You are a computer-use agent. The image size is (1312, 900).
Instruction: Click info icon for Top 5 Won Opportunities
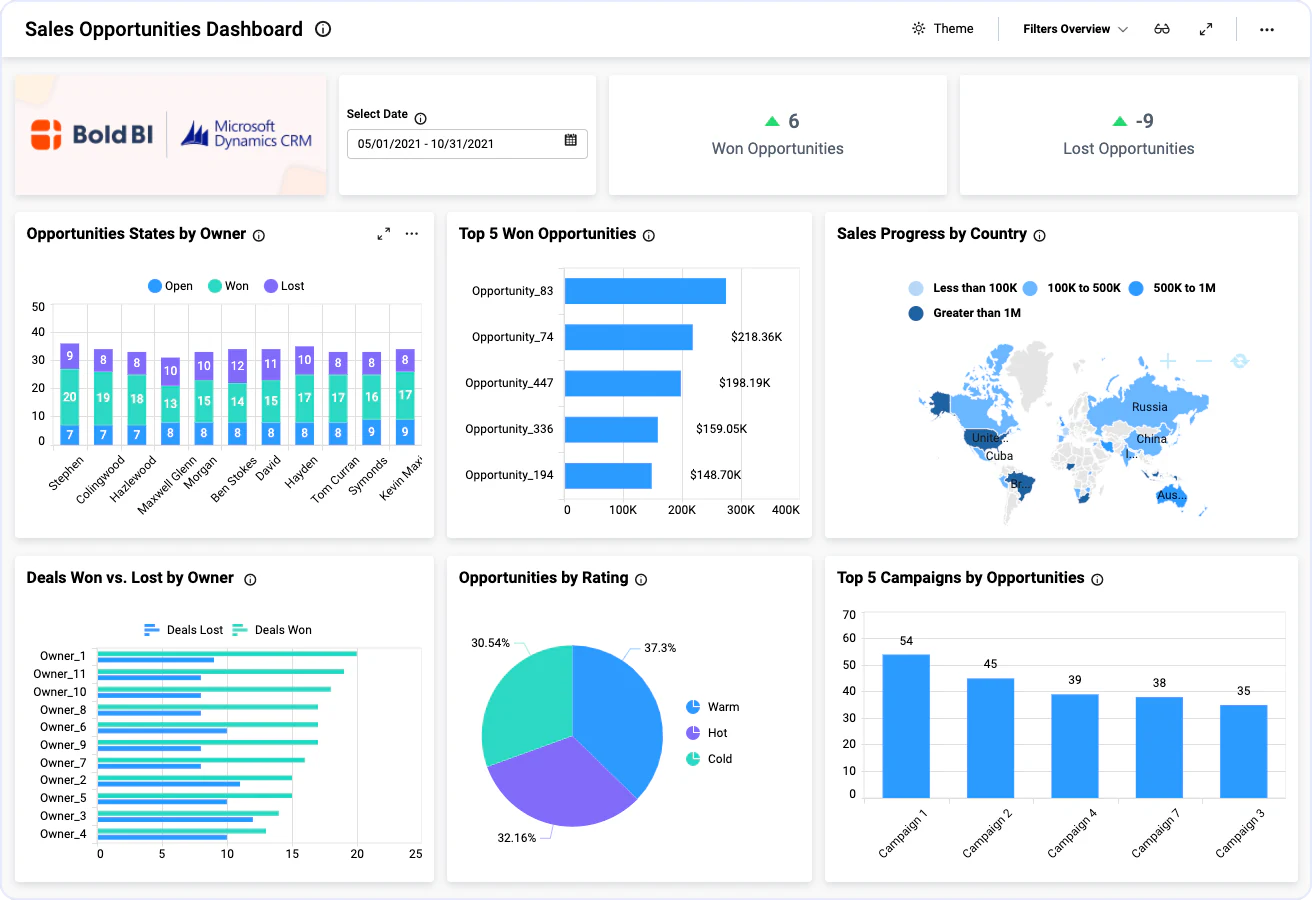649,236
